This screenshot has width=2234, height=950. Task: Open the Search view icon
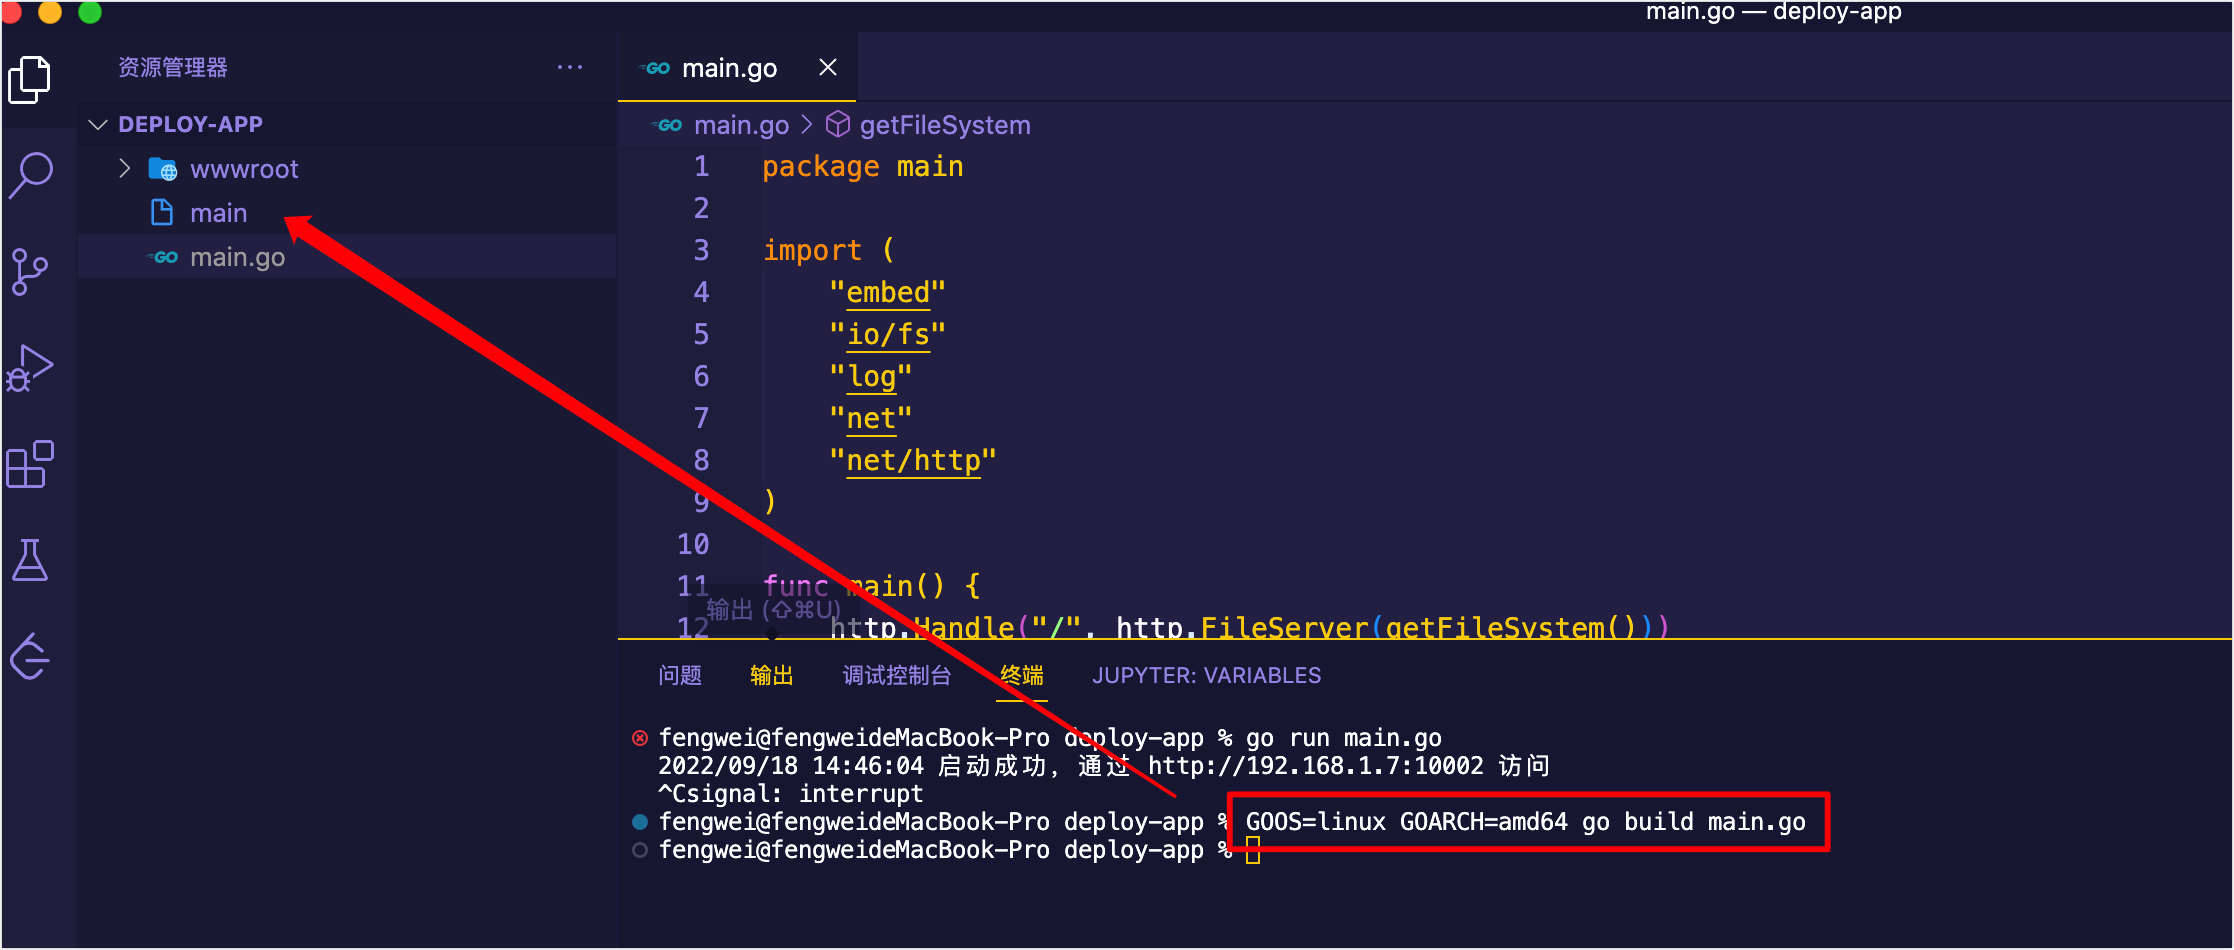coord(30,175)
